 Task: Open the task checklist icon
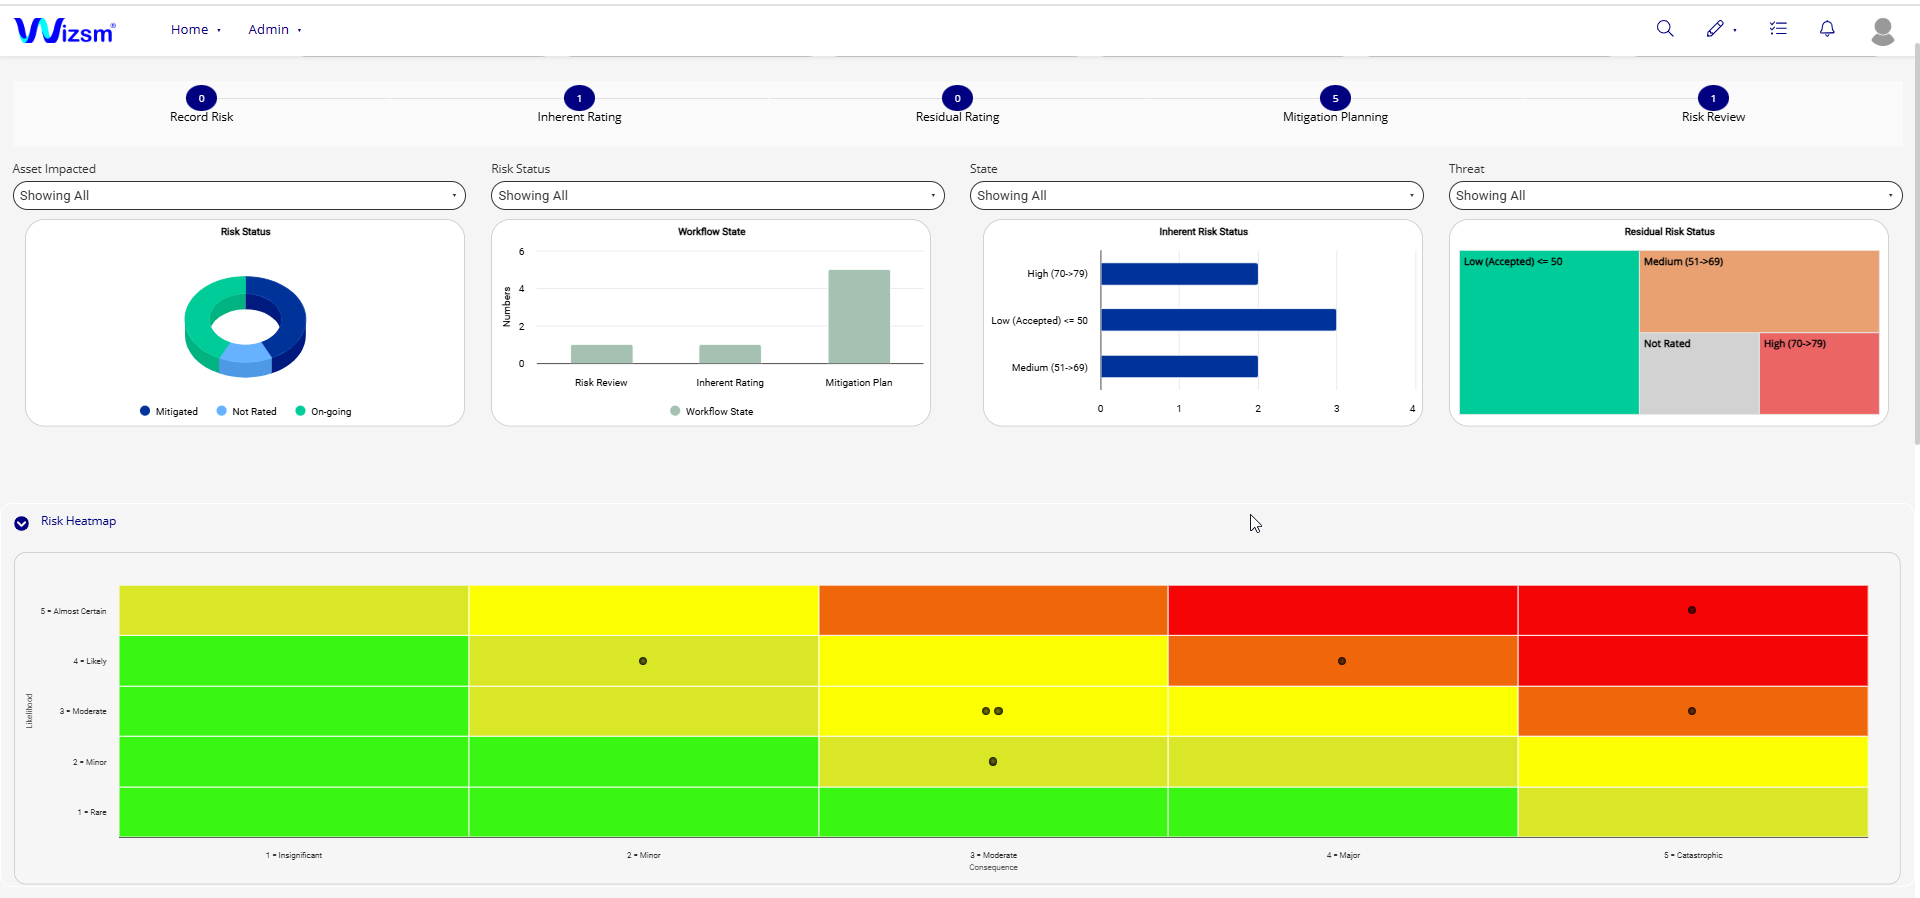pyautogui.click(x=1778, y=29)
